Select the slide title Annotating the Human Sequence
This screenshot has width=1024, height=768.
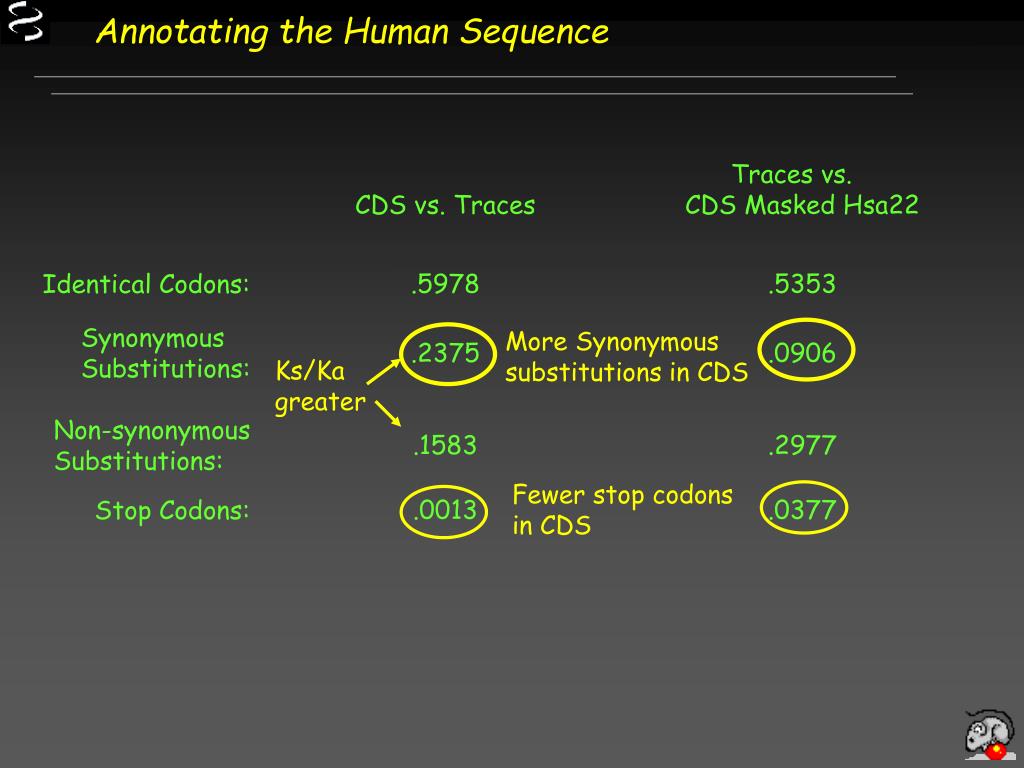point(352,32)
